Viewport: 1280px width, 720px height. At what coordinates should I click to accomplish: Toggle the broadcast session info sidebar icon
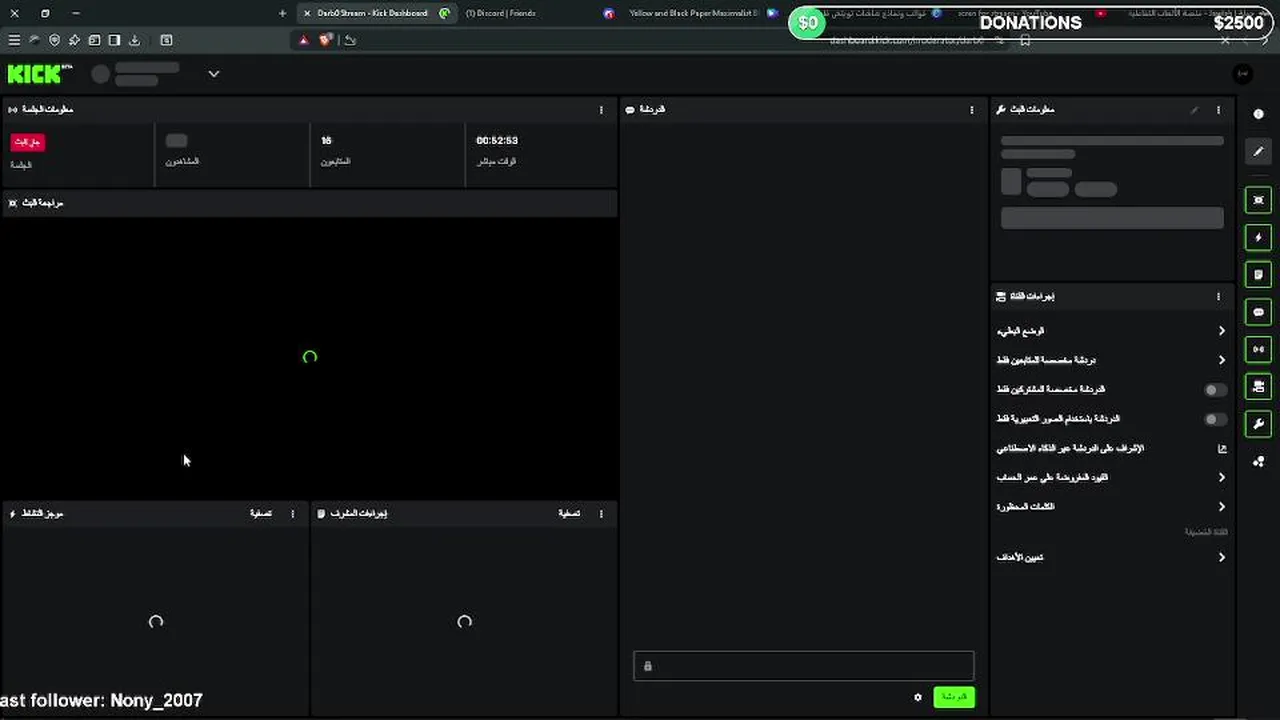1258,349
